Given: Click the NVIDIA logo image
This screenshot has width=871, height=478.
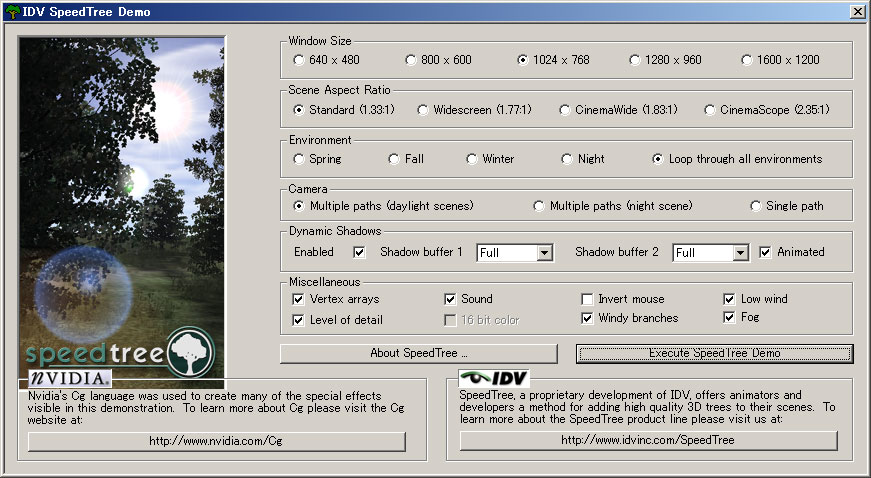Looking at the screenshot, I should pos(69,379).
